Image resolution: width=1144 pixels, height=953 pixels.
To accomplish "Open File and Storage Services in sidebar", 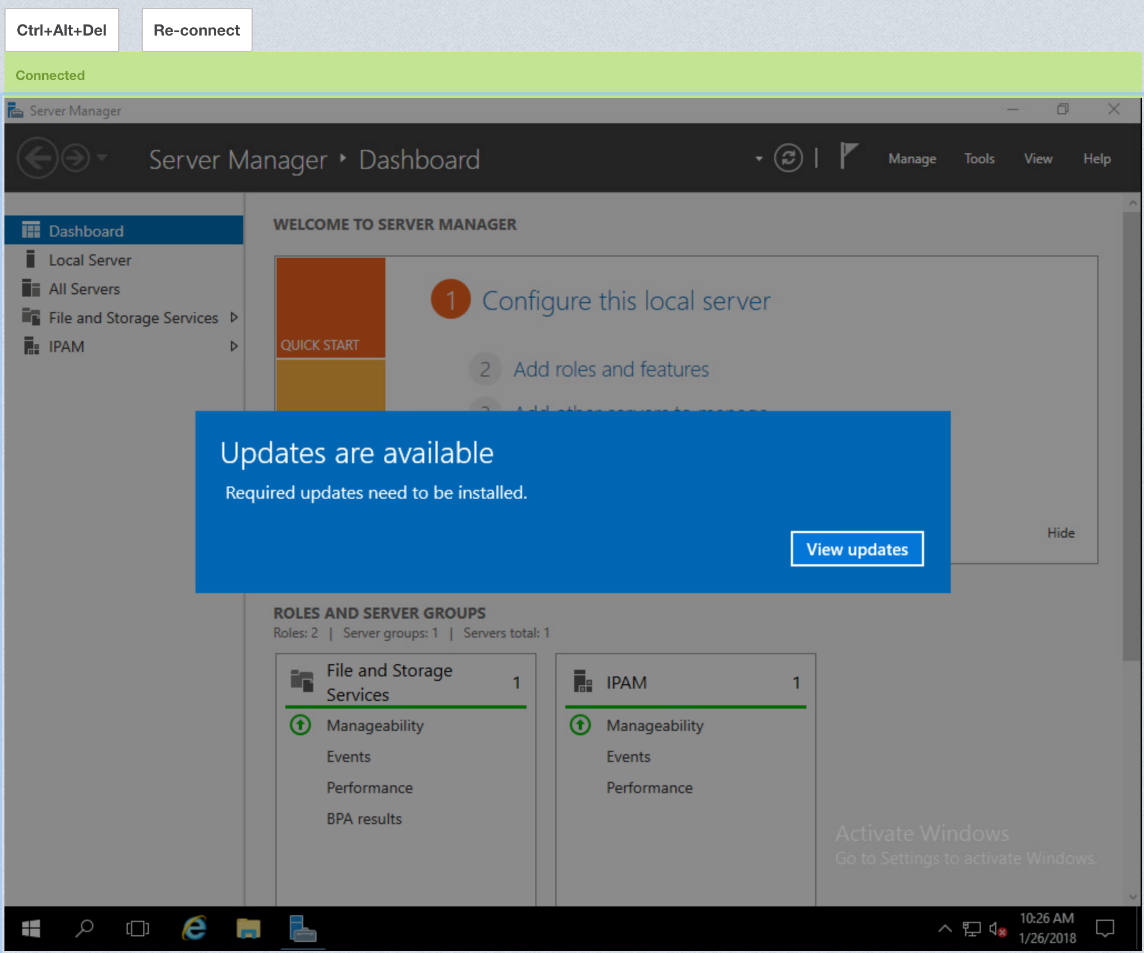I will (x=124, y=317).
